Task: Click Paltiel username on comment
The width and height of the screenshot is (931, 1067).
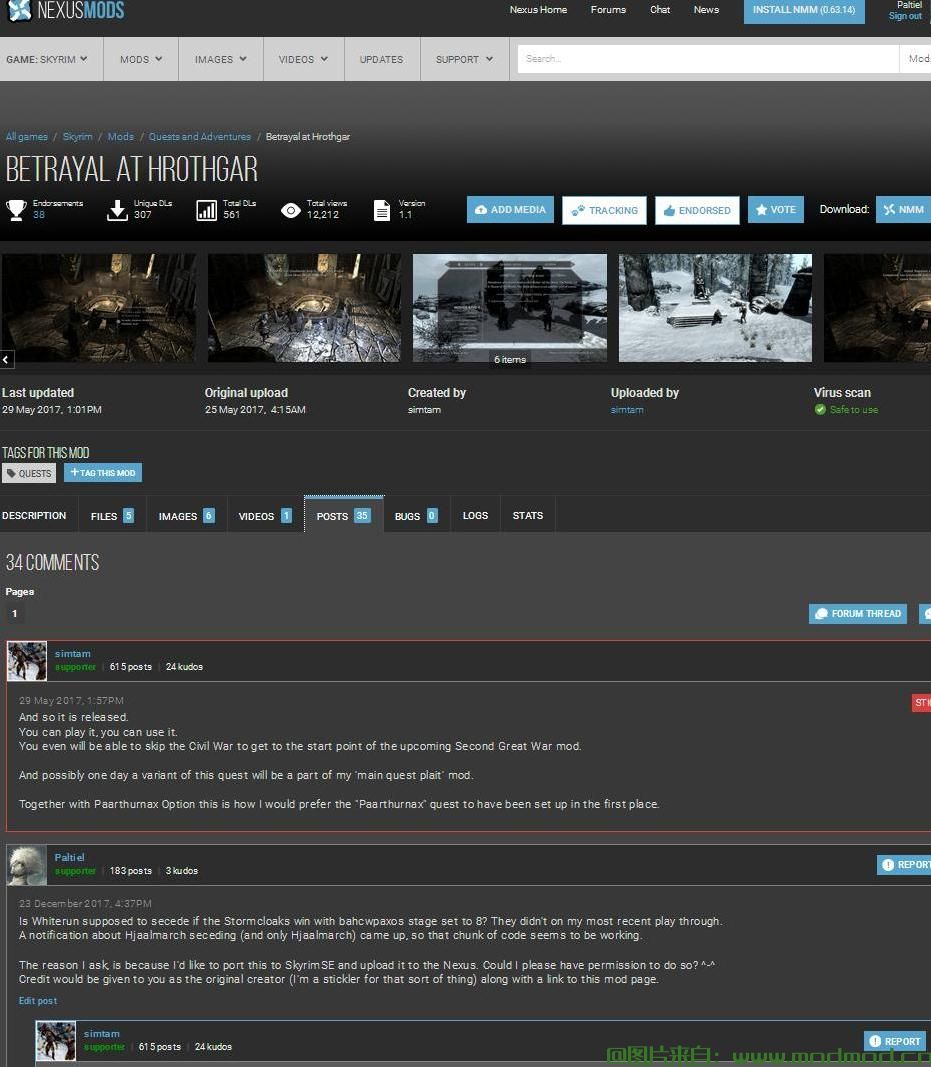Action: pos(69,857)
